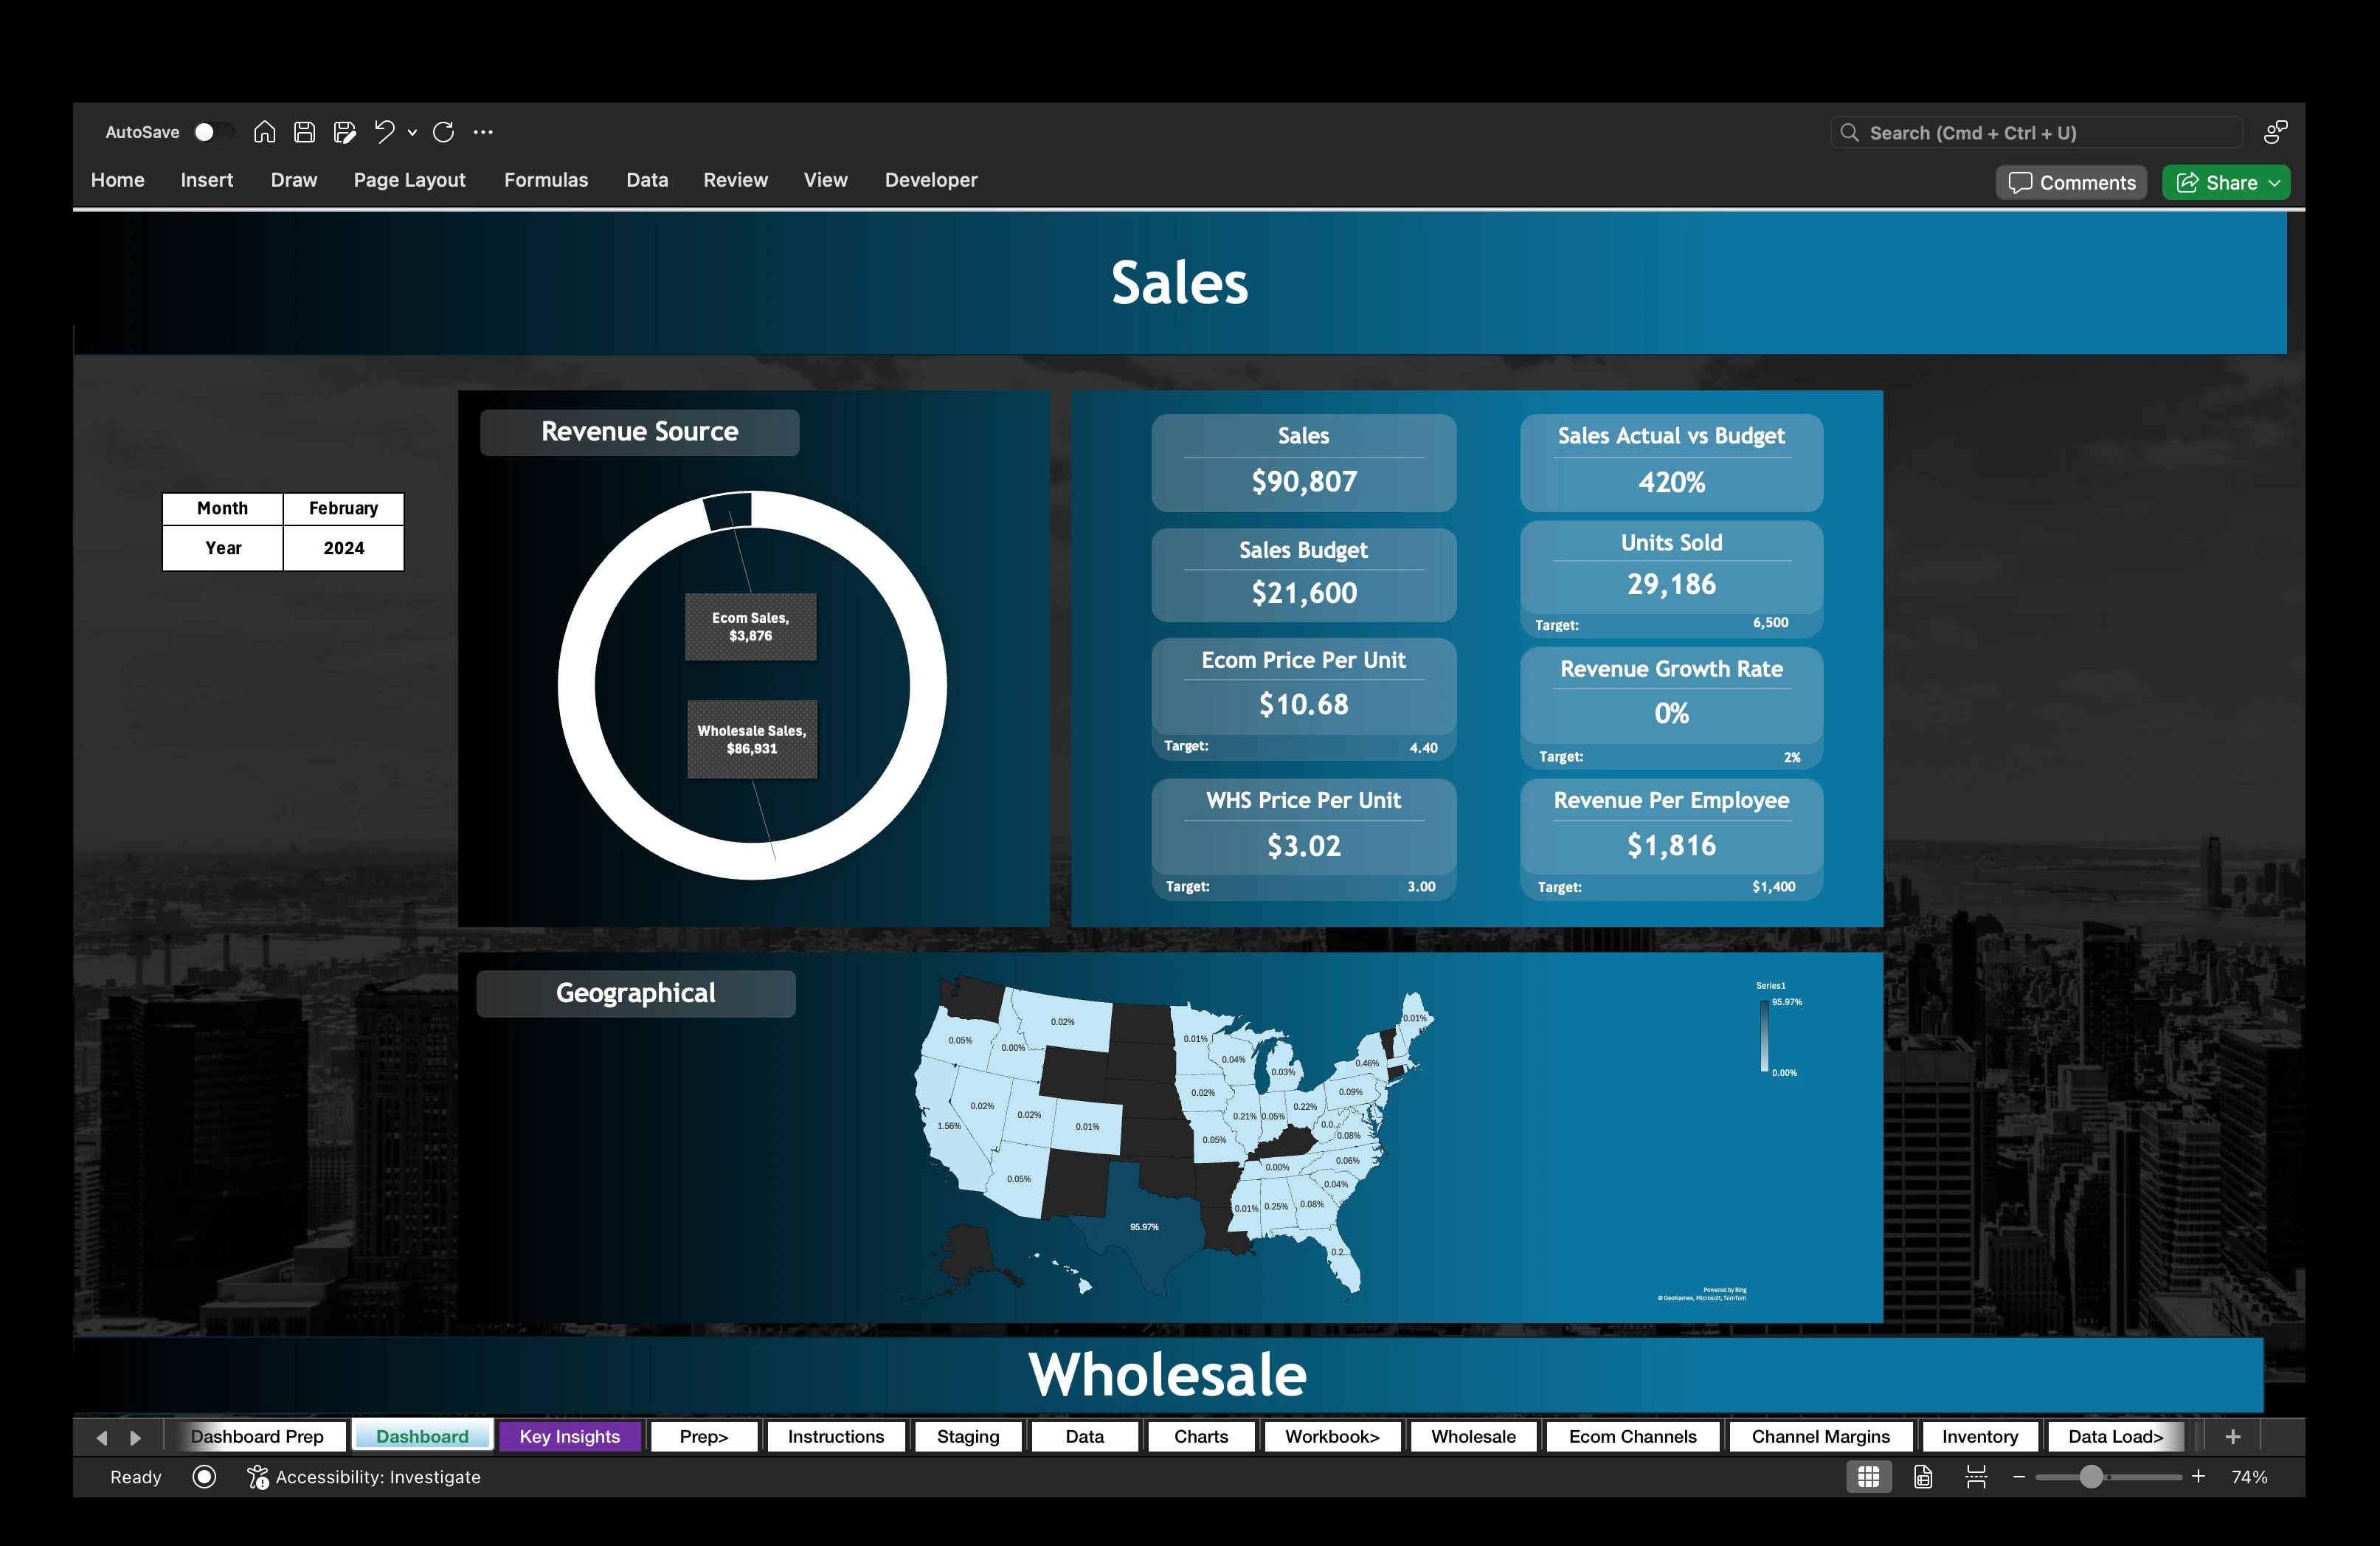
Task: Switch to Normal view icon
Action: point(1868,1477)
